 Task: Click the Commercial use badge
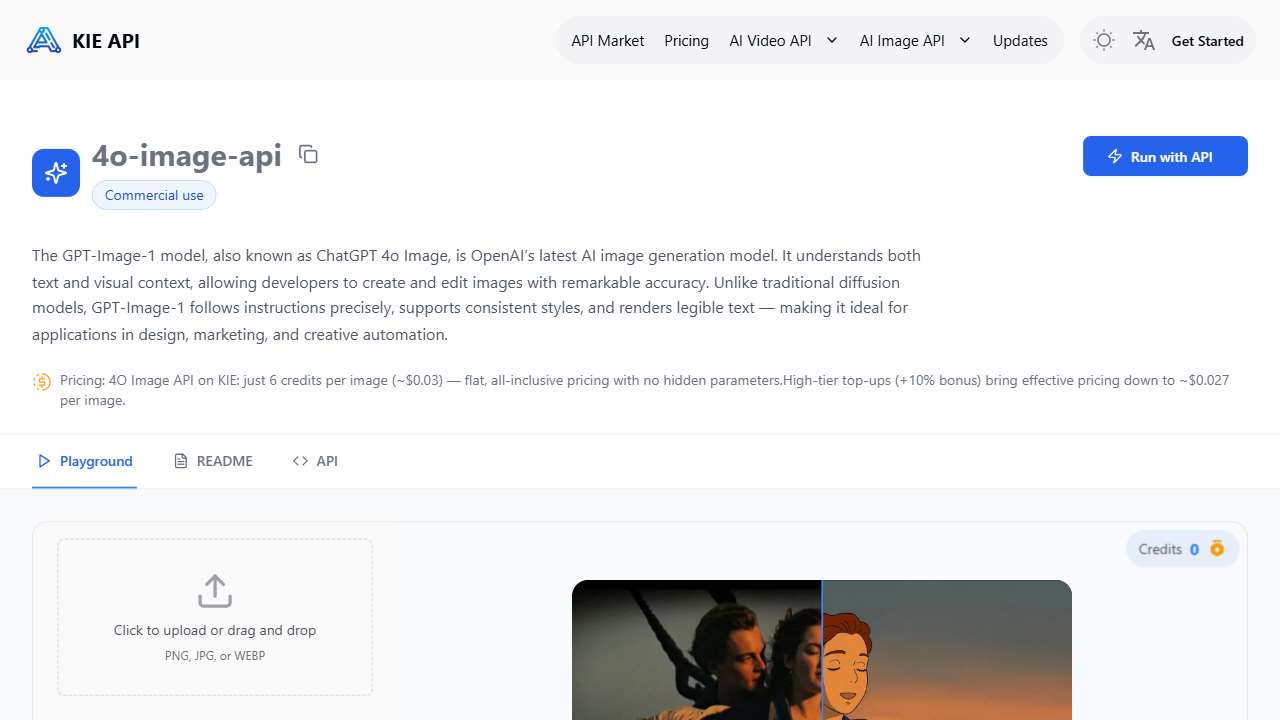pyautogui.click(x=154, y=195)
